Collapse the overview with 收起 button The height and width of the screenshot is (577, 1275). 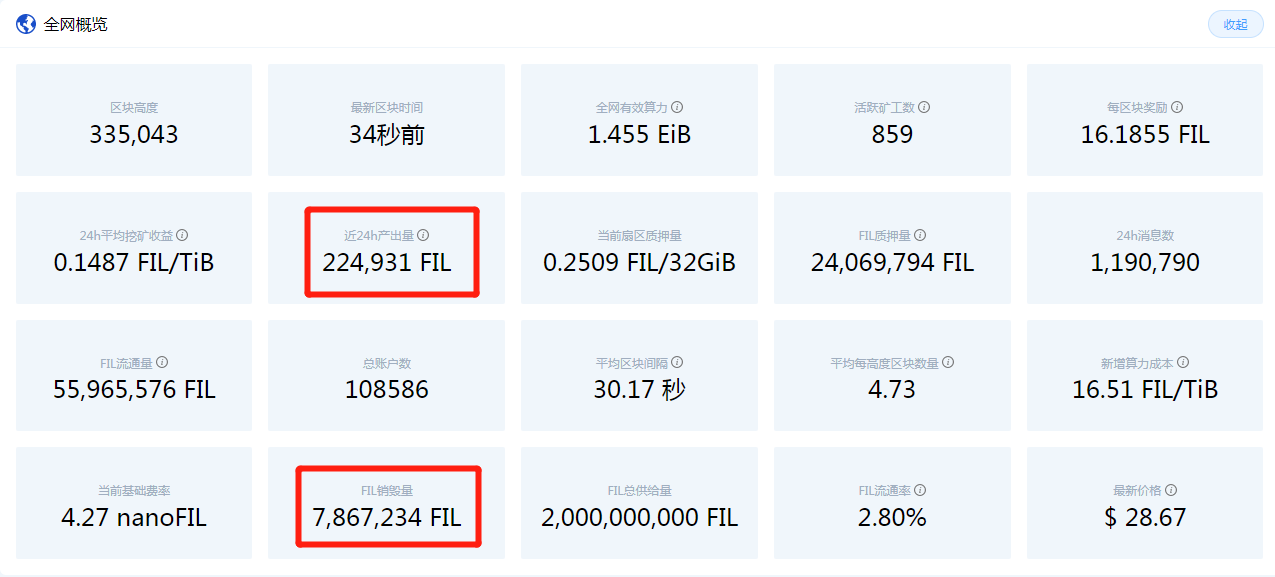coord(1235,24)
